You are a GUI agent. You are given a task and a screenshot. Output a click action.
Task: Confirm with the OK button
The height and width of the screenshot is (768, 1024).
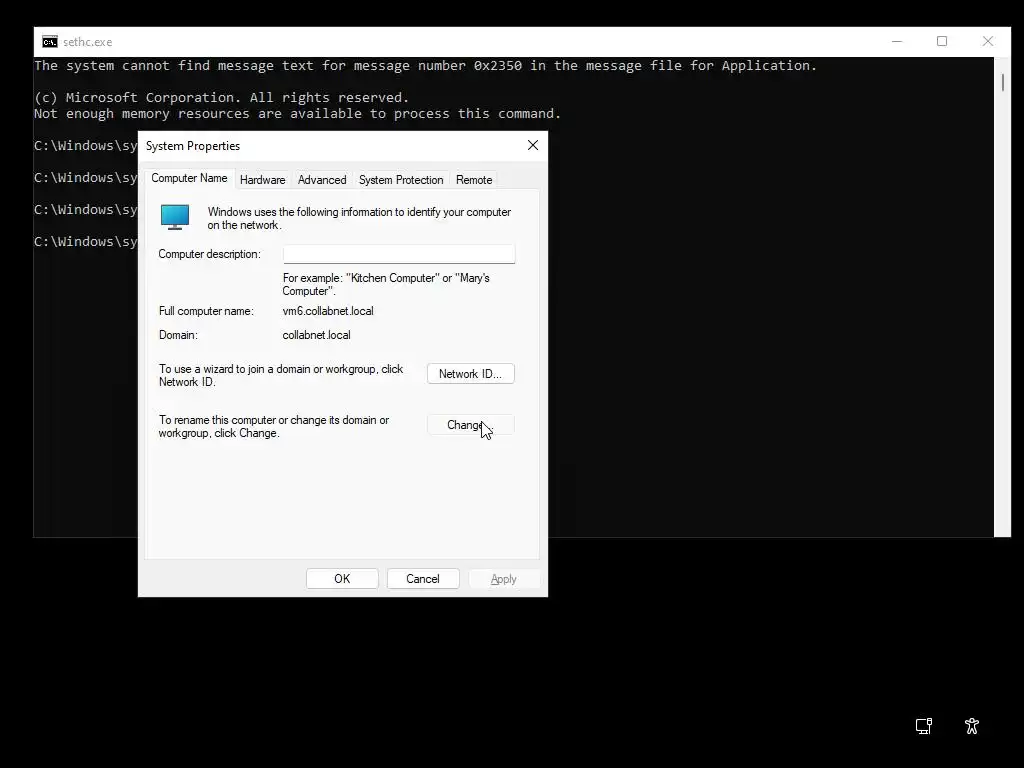[x=342, y=579]
